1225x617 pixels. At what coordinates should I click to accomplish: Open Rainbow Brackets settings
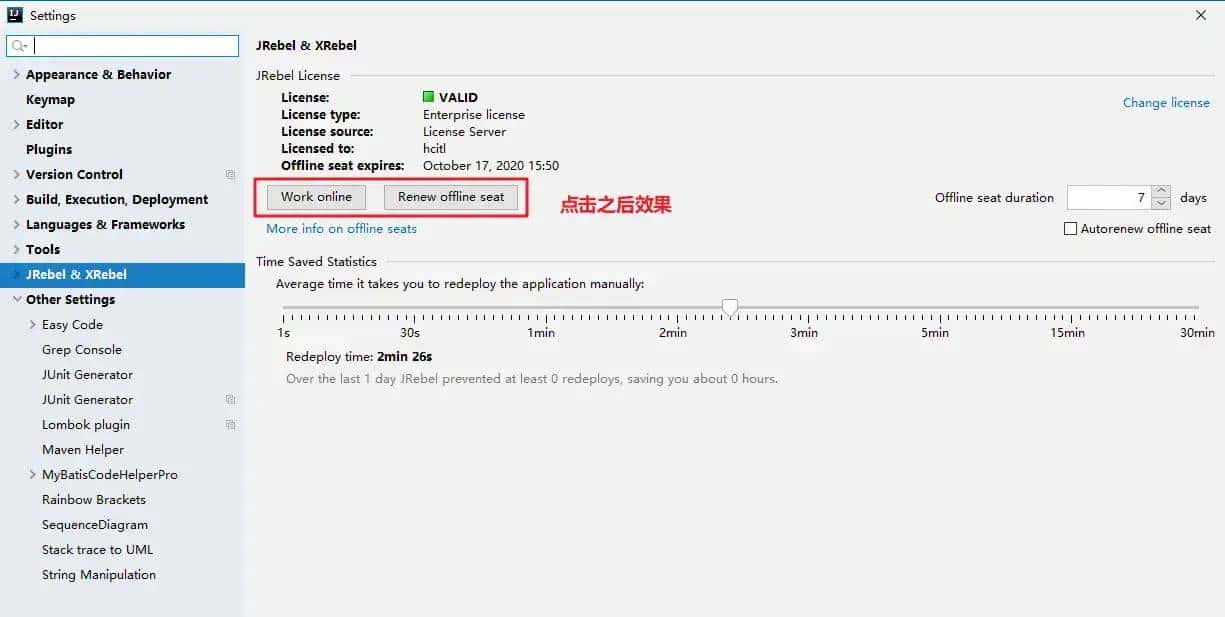[x=94, y=500]
